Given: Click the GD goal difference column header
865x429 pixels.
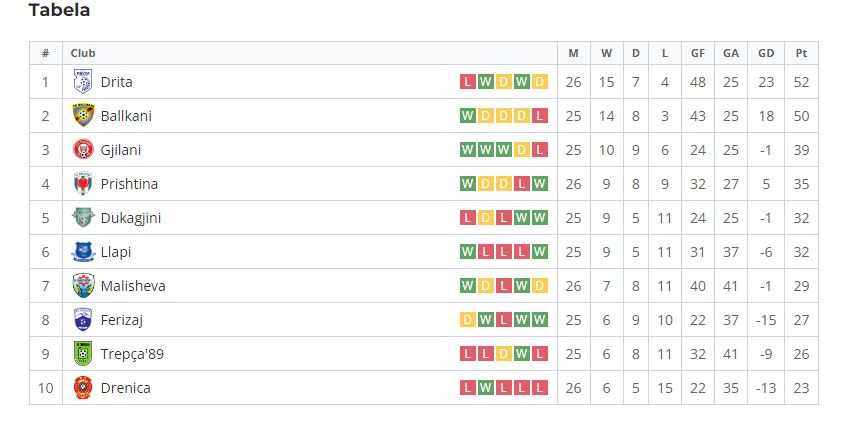Looking at the screenshot, I should pyautogui.click(x=766, y=53).
